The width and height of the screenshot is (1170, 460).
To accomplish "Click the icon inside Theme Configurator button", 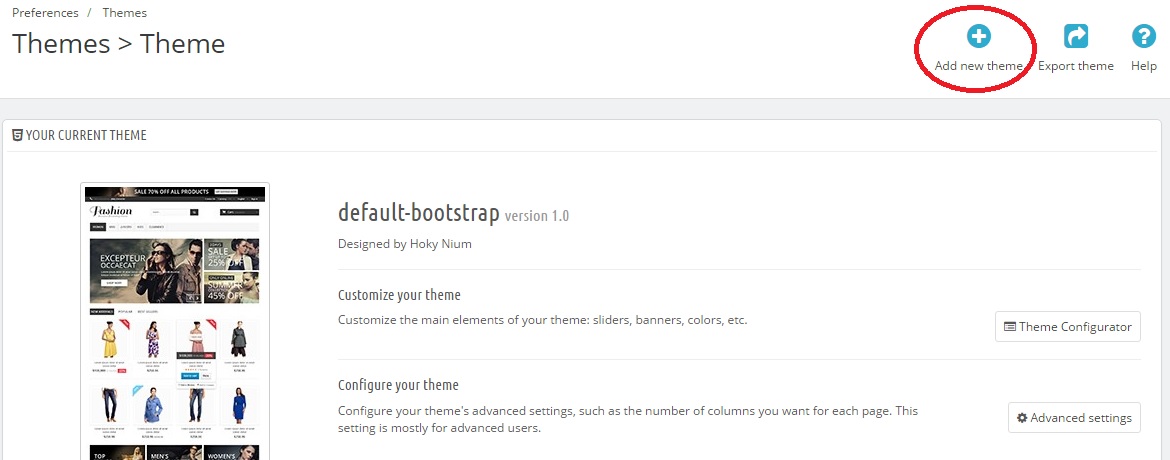I will tap(1010, 327).
